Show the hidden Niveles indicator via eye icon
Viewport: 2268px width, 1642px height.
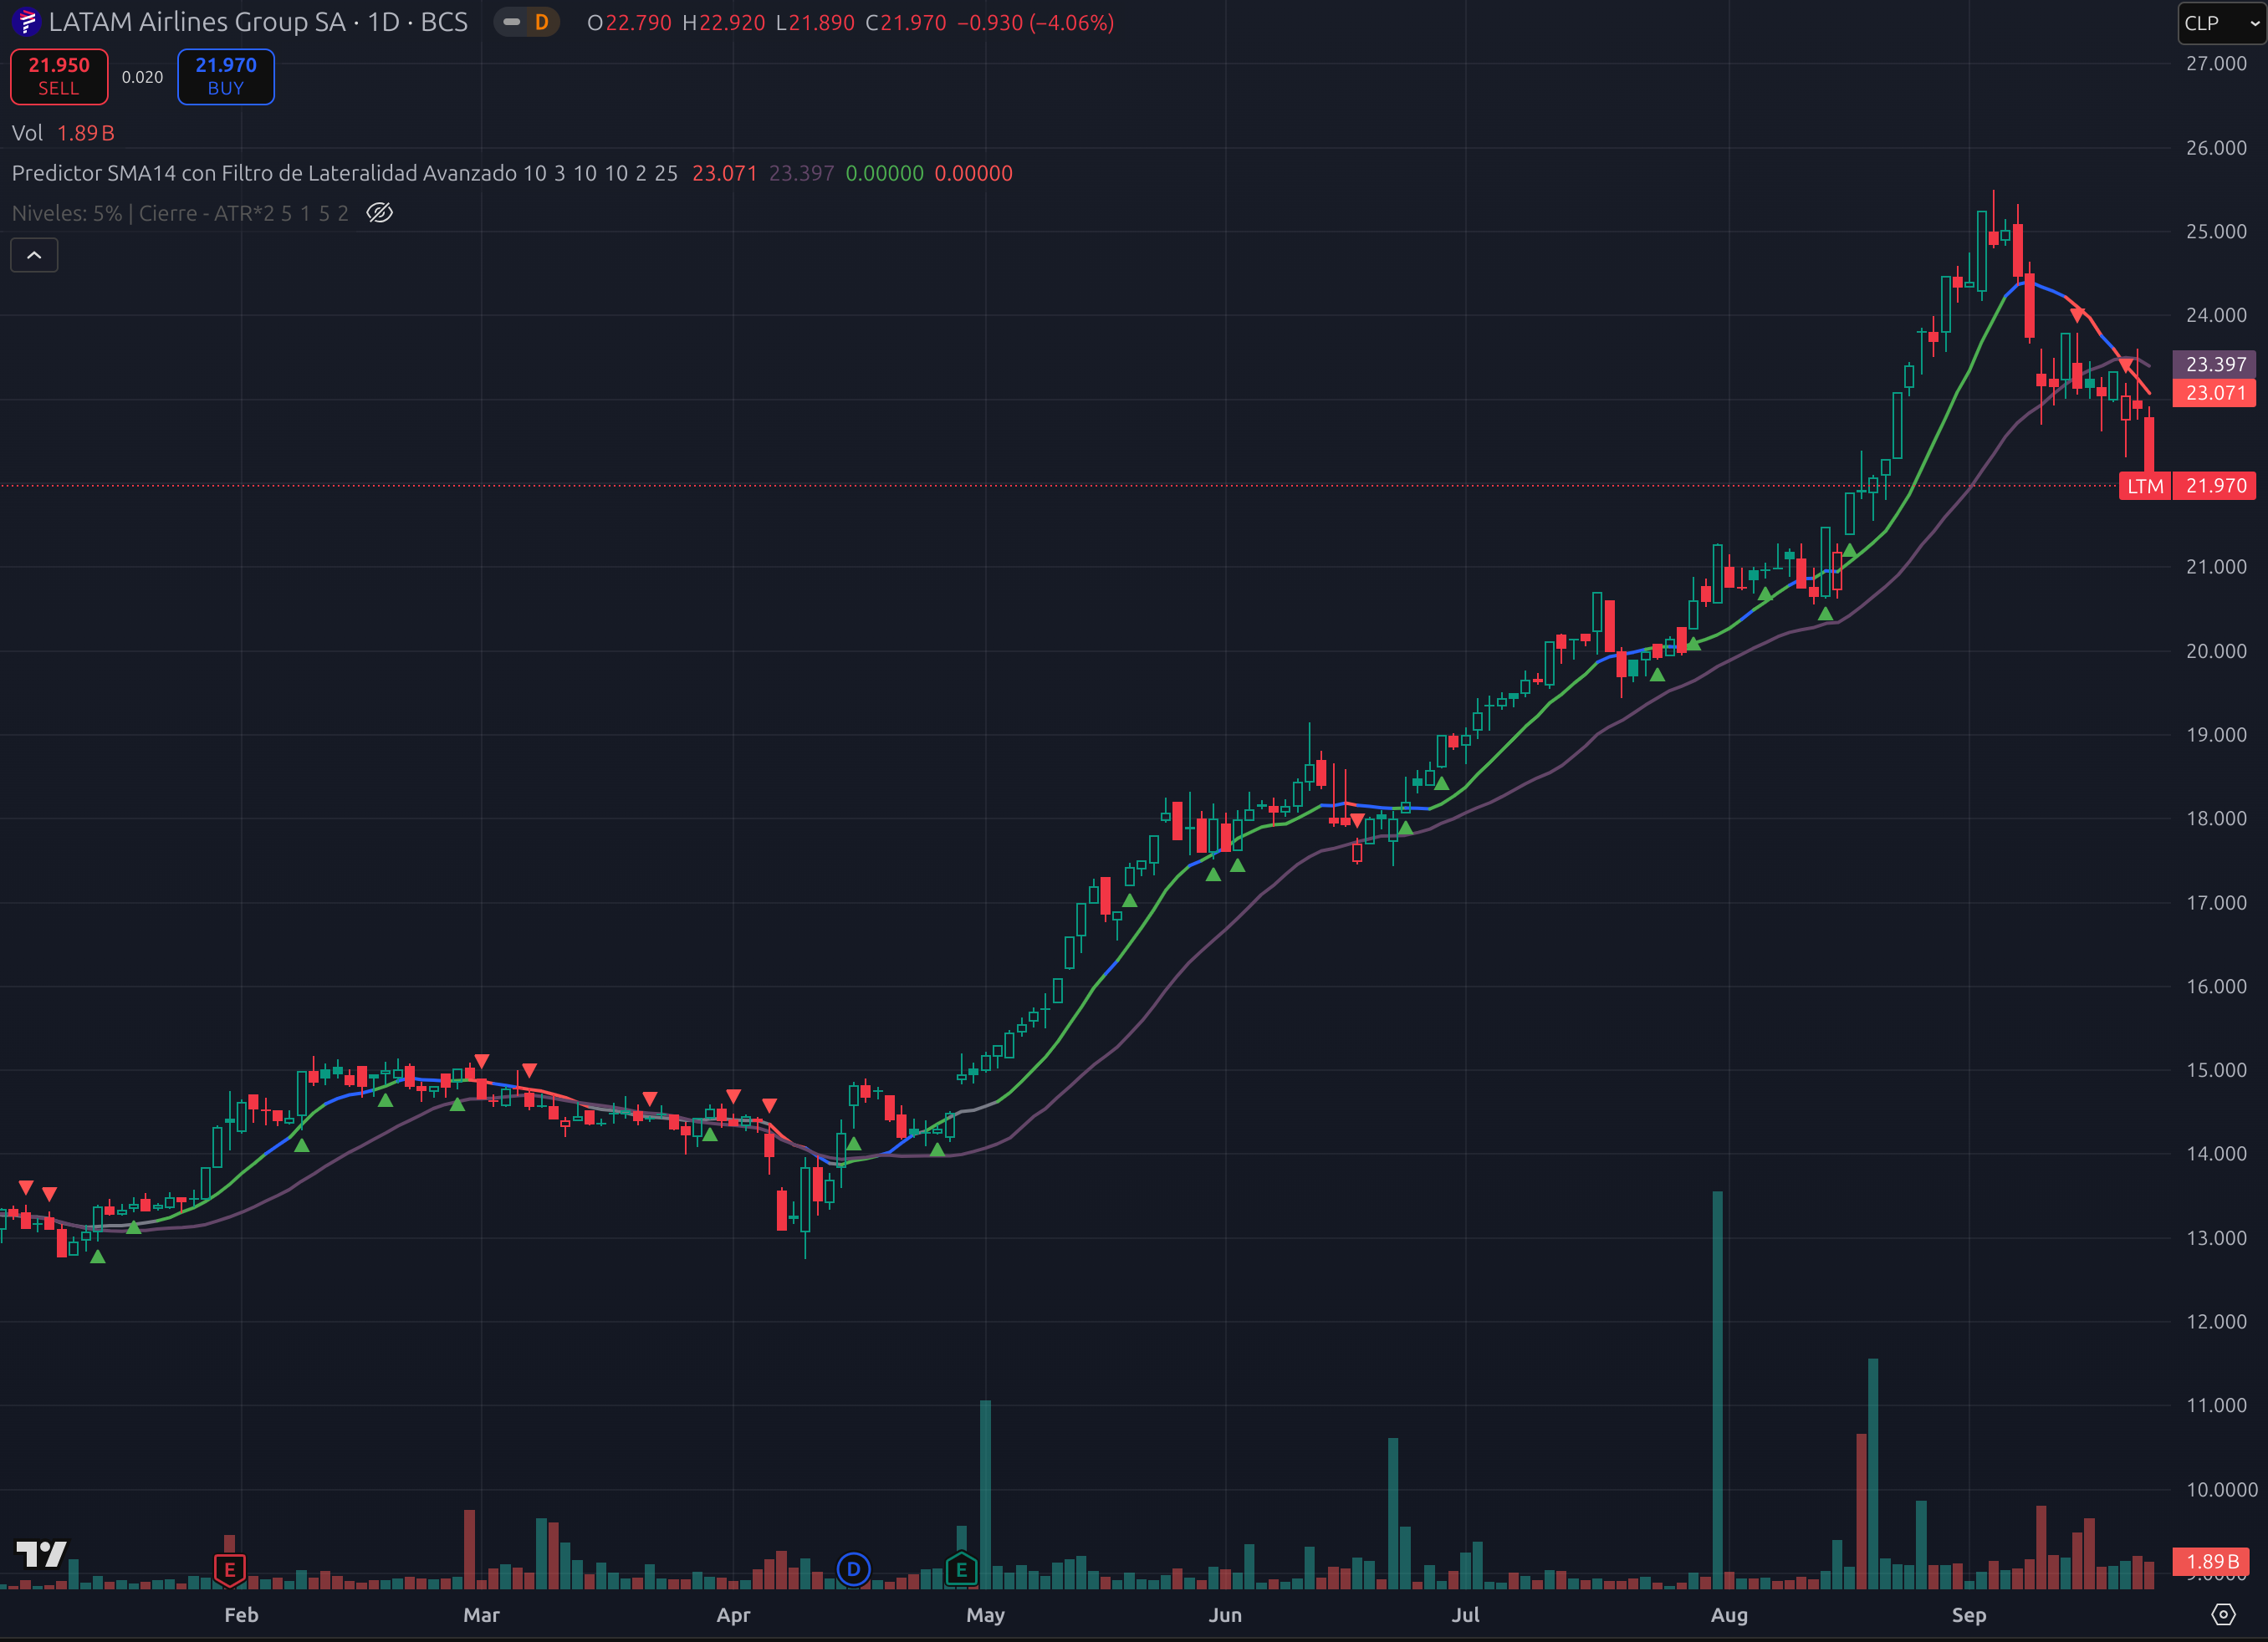pos(380,213)
